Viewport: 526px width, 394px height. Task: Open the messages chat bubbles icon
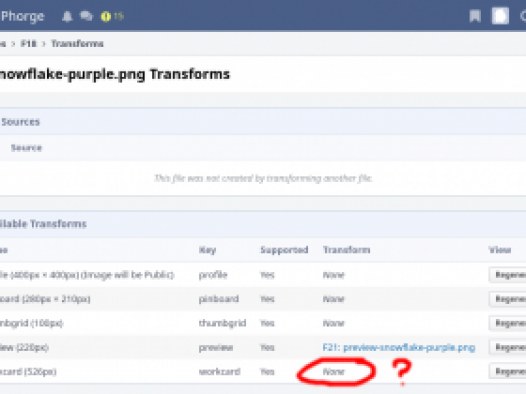86,16
